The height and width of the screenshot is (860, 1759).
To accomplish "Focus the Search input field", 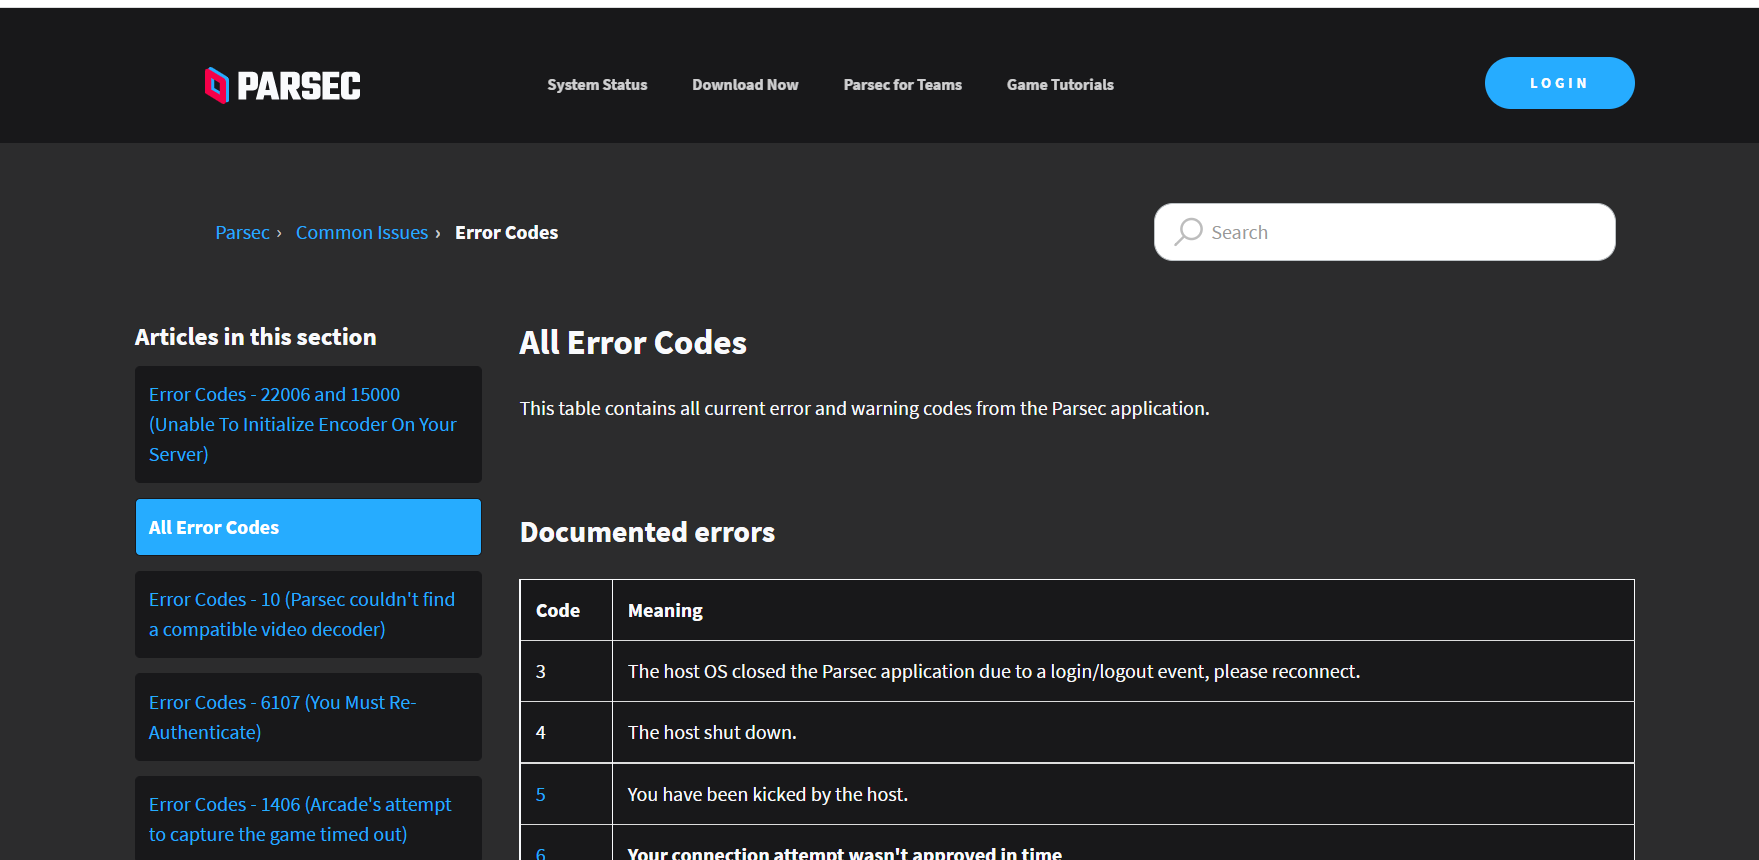I will [x=1384, y=232].
